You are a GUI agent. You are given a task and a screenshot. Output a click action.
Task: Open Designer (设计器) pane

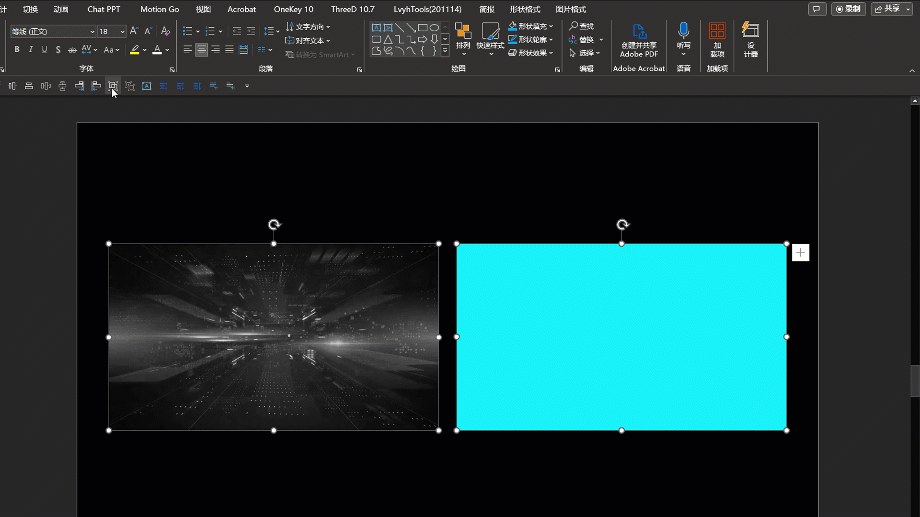[x=750, y=40]
